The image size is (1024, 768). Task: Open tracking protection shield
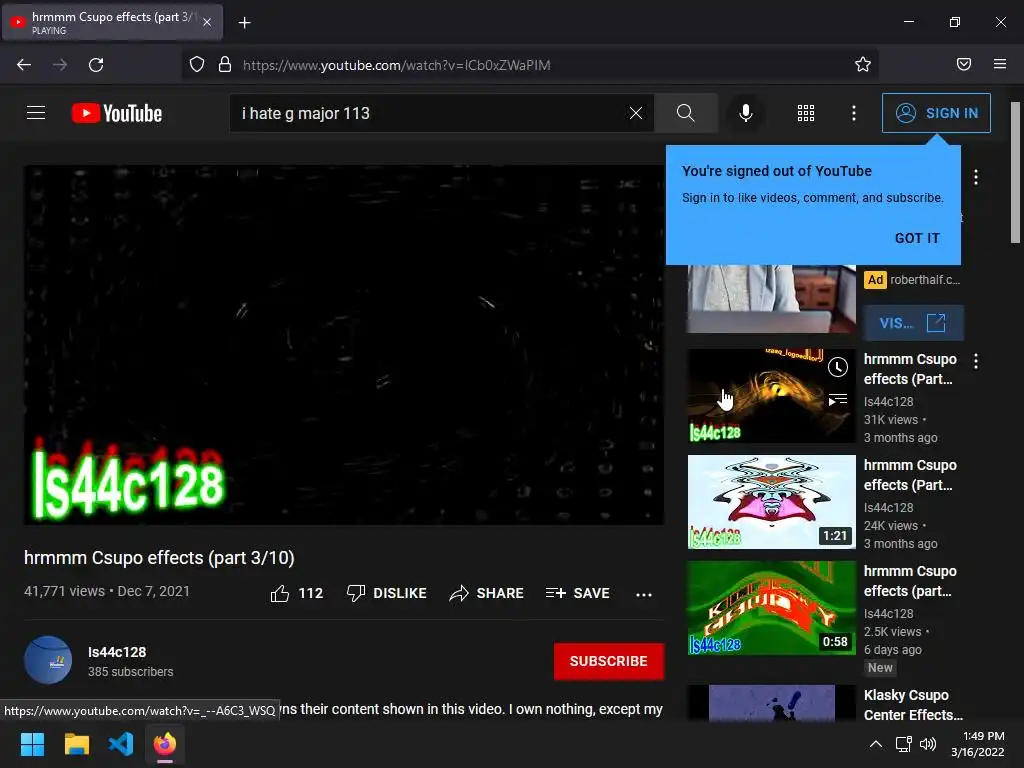click(197, 64)
